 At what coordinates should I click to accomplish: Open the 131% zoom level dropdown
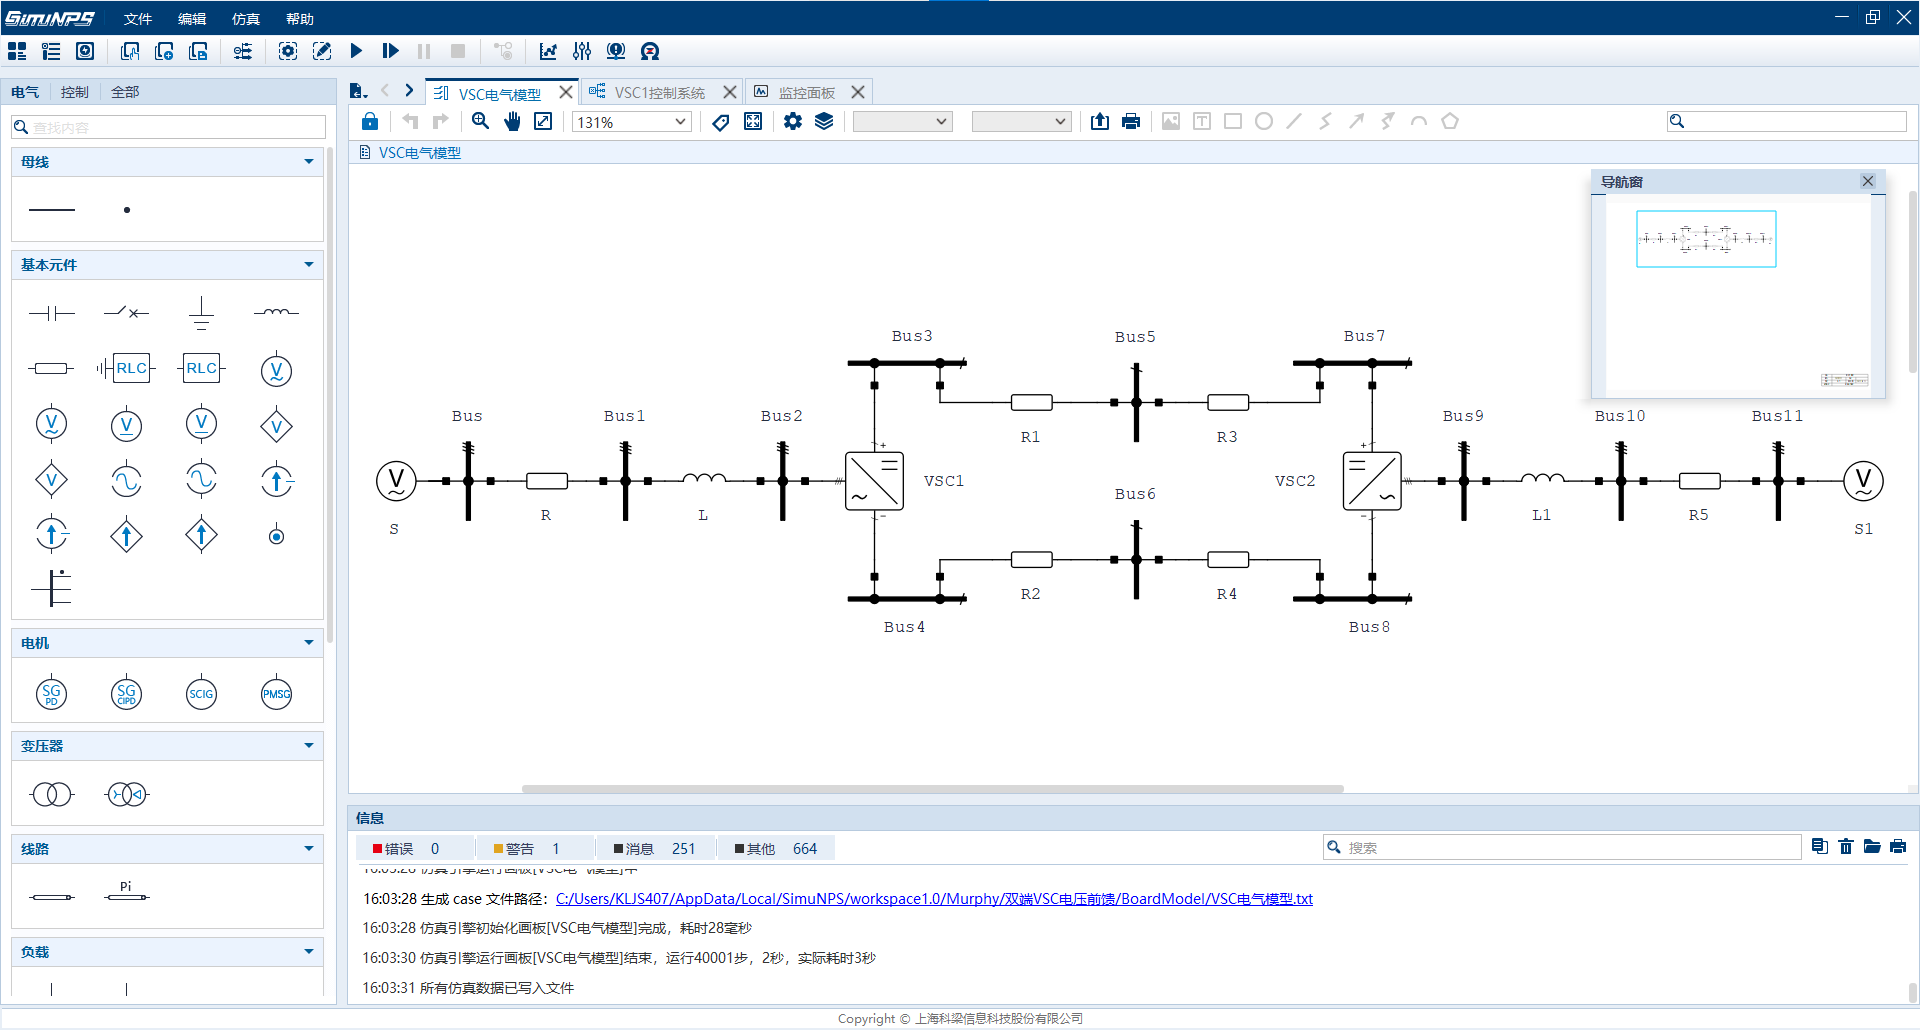pos(631,122)
